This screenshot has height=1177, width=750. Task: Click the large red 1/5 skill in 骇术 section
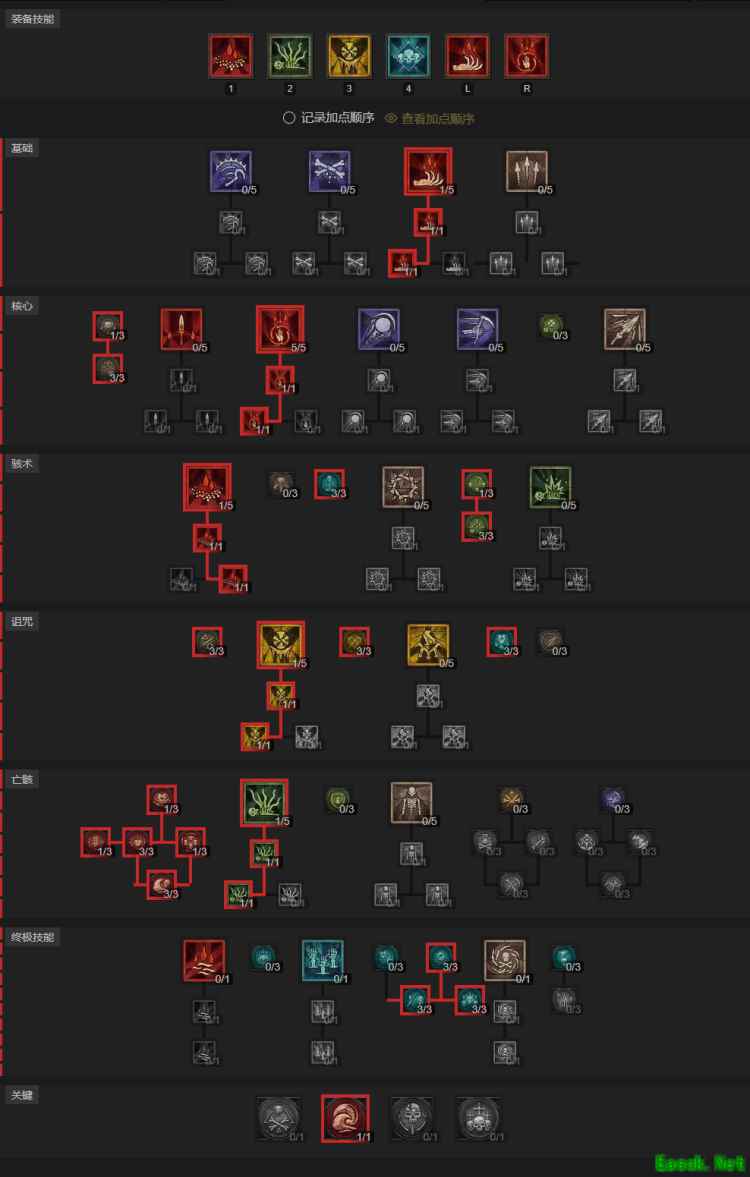(207, 487)
